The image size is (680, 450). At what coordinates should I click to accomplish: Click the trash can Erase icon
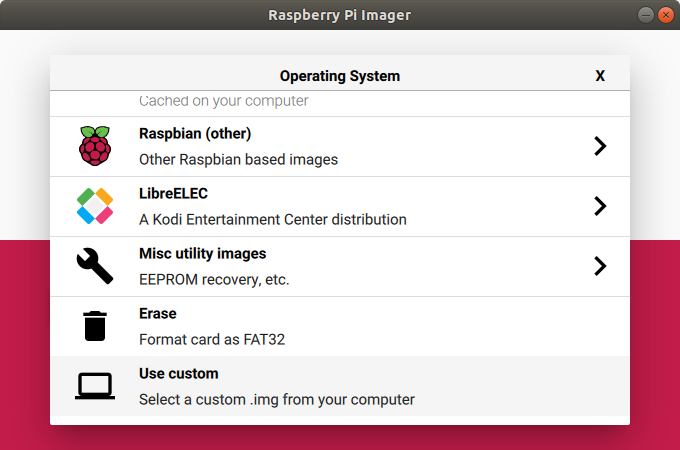click(95, 326)
